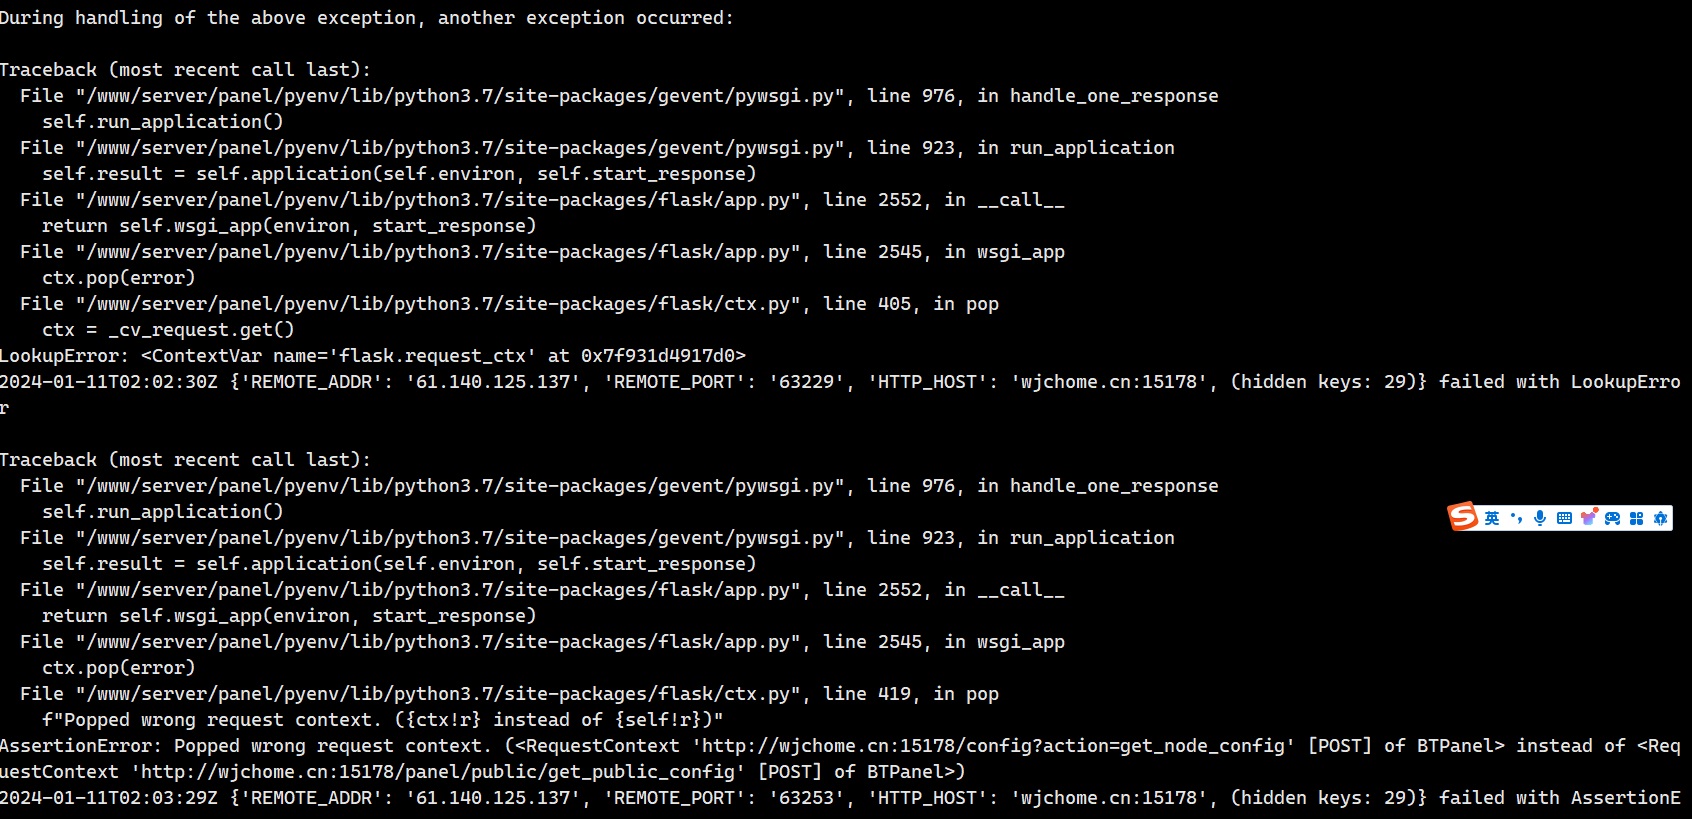Click the first 'Traceback (most recent call last)' header
The height and width of the screenshot is (819, 1692).
(185, 70)
